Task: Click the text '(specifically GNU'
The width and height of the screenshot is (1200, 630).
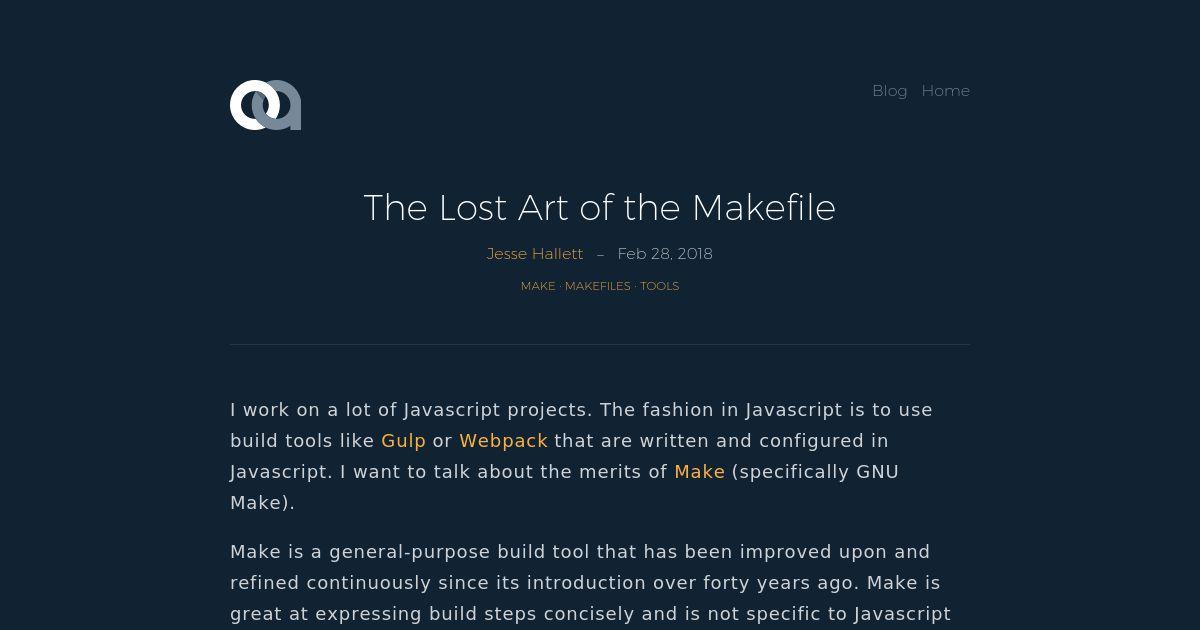Action: (815, 472)
